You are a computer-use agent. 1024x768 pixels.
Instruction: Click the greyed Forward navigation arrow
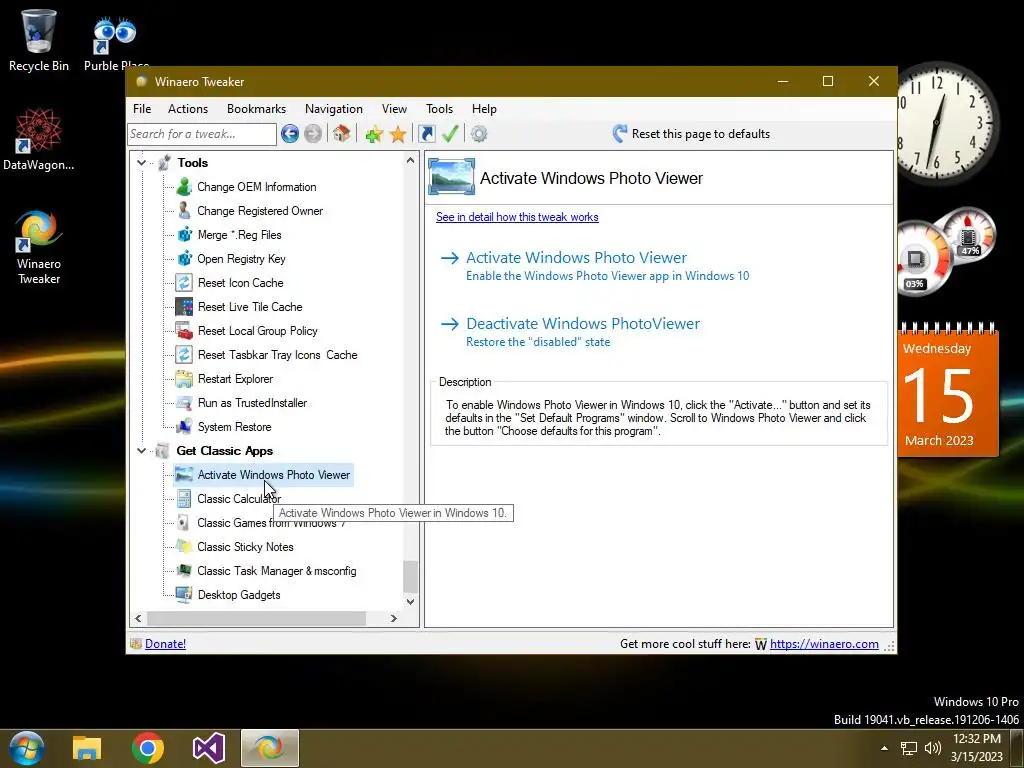[313, 134]
